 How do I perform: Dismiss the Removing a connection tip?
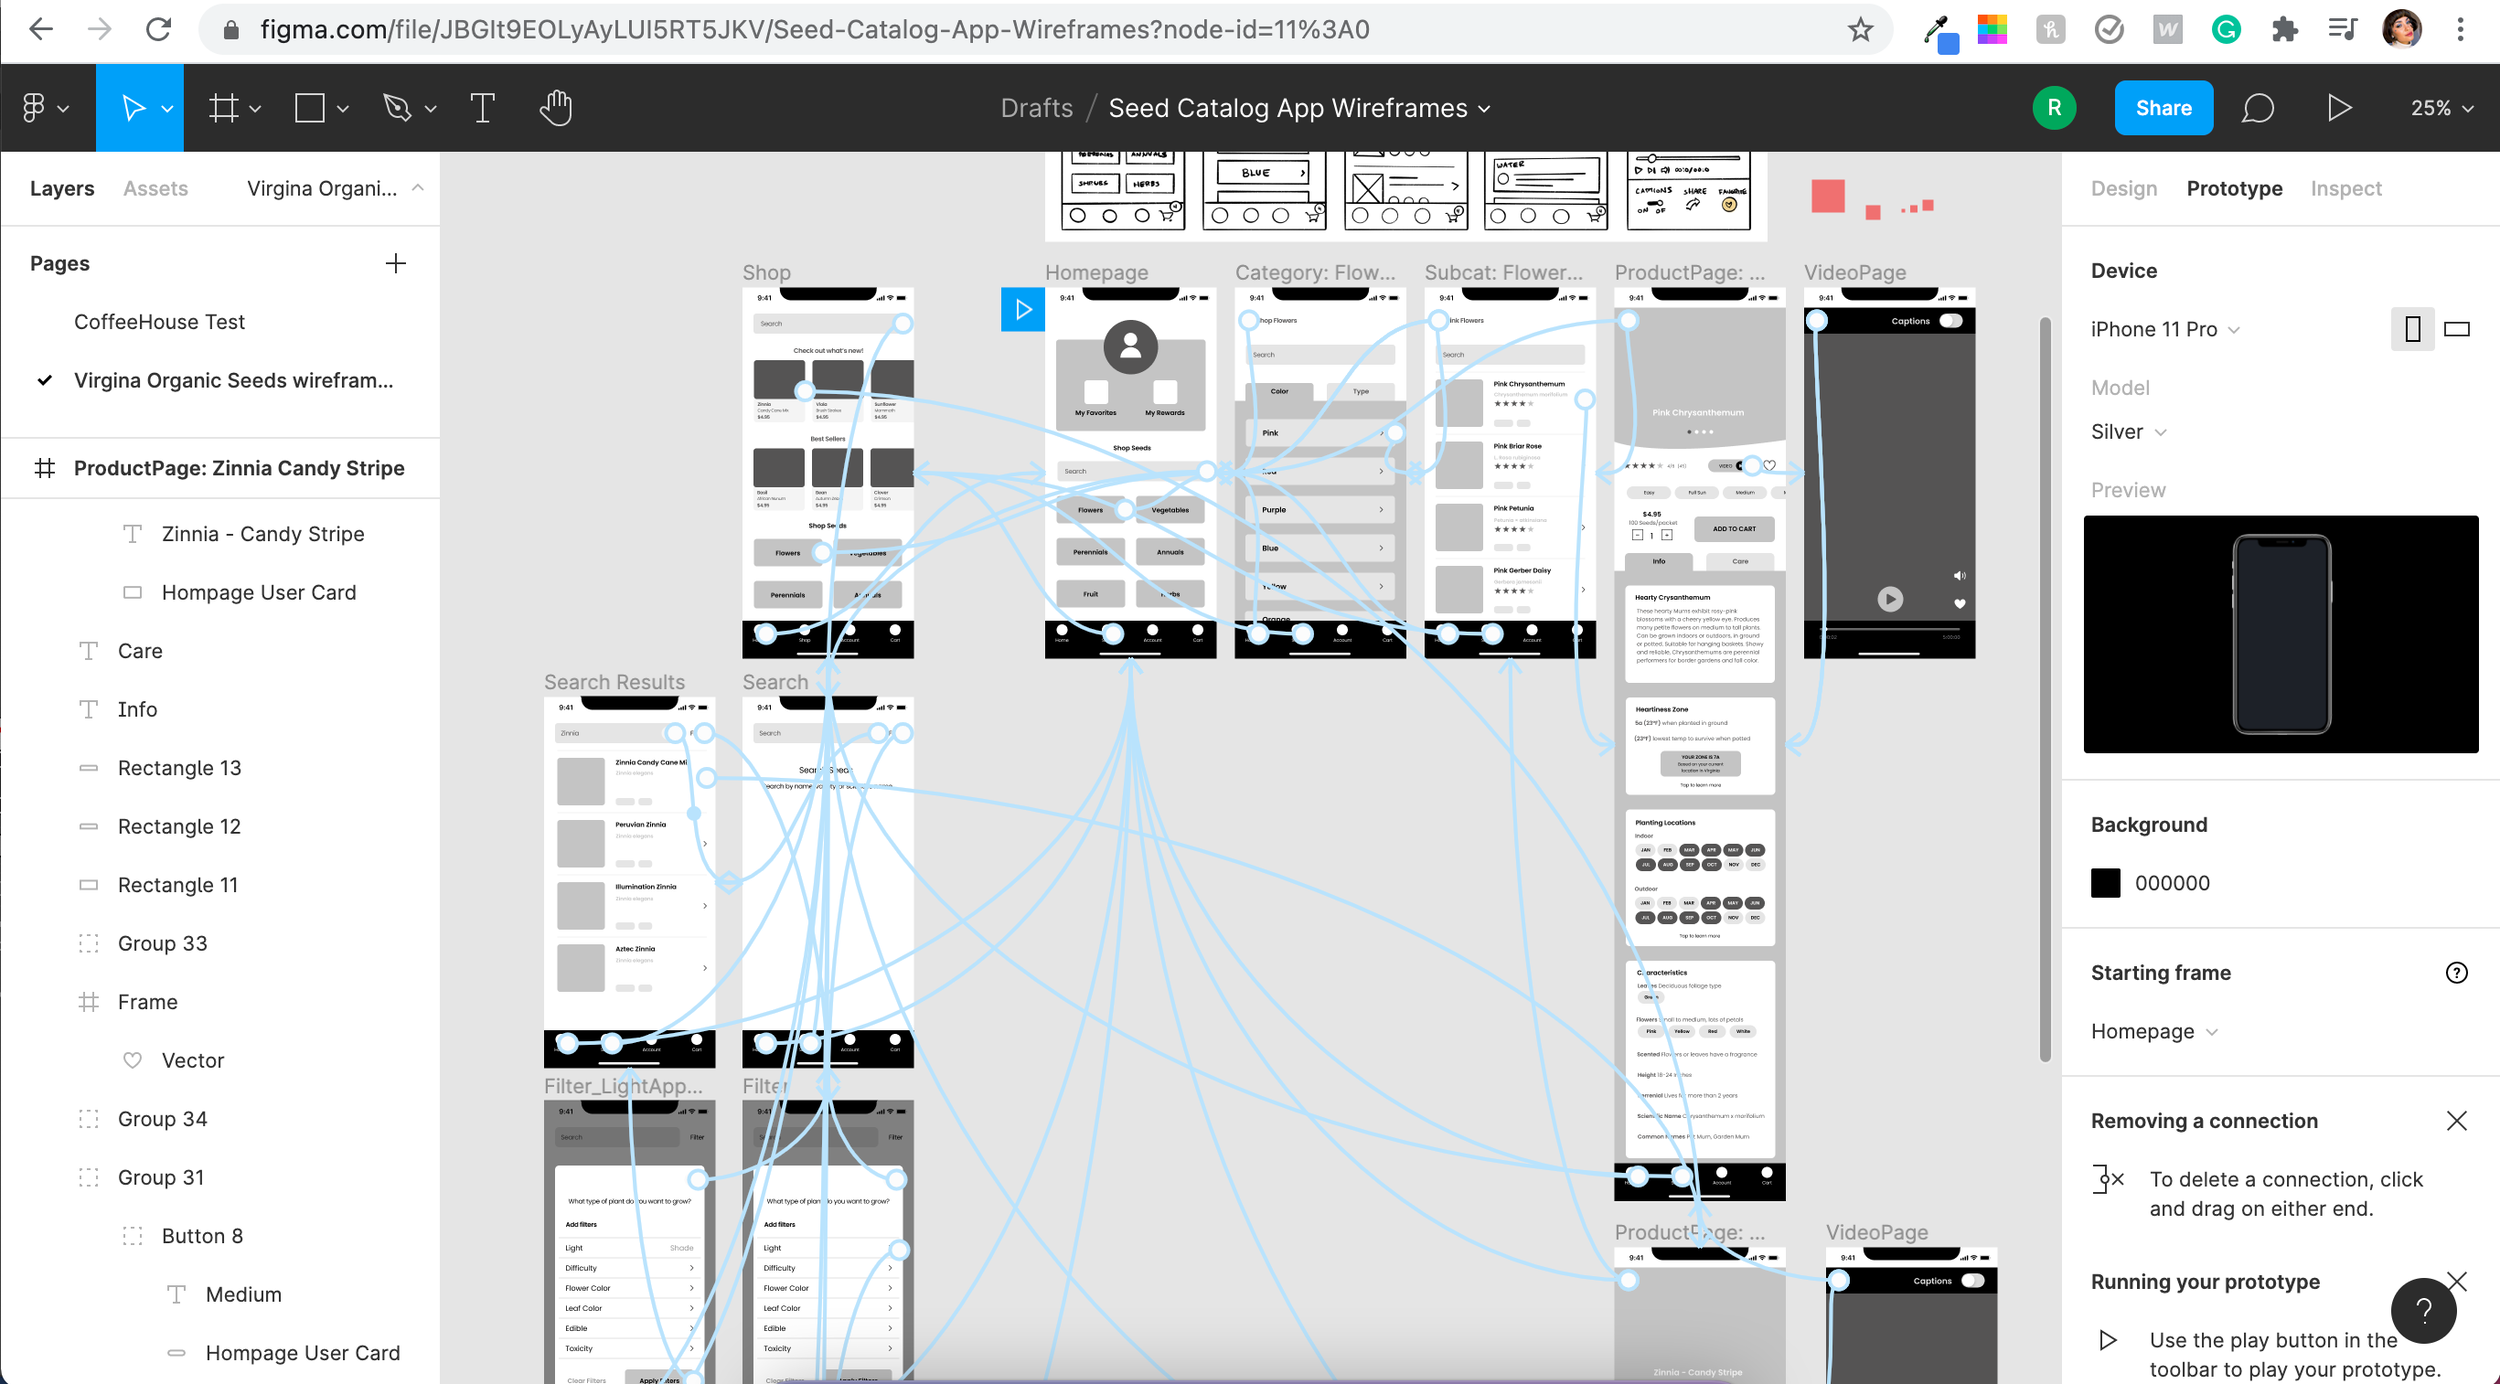tap(2457, 1120)
